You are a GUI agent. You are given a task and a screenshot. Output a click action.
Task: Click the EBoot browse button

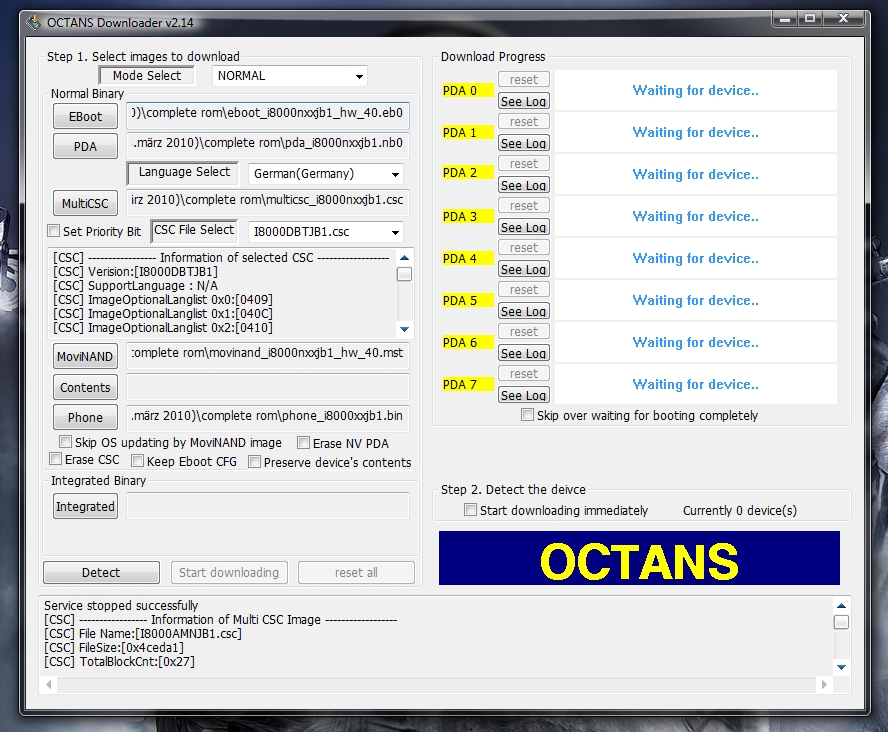click(x=86, y=117)
